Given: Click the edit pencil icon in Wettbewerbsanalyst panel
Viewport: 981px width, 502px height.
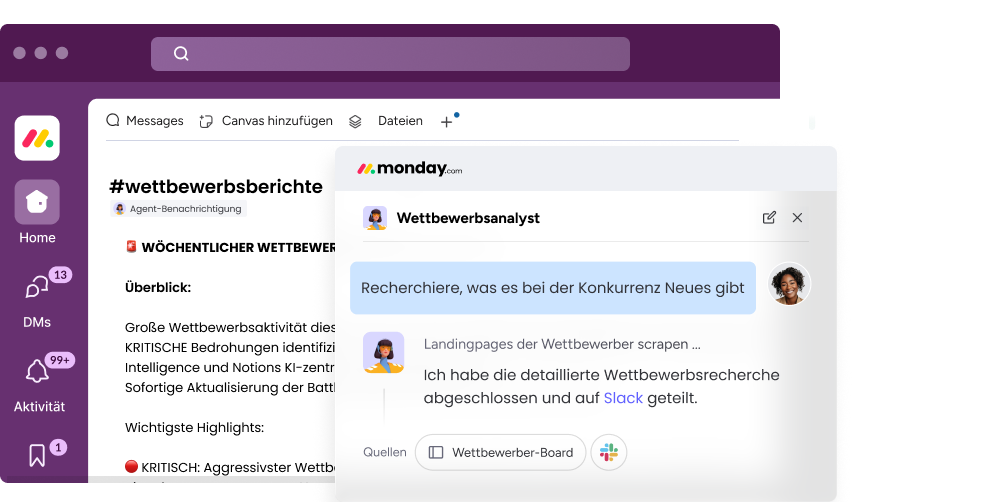Looking at the screenshot, I should 769,218.
